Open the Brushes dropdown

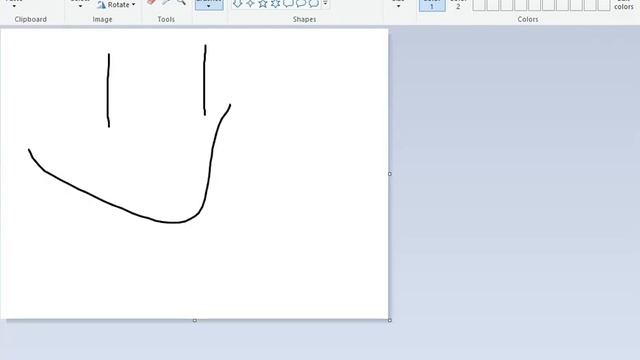click(x=209, y=4)
